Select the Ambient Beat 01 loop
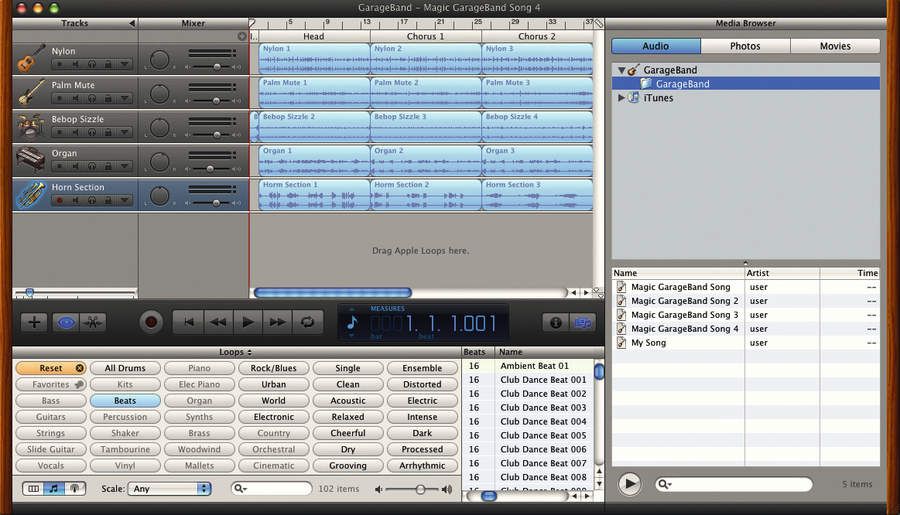 point(527,366)
